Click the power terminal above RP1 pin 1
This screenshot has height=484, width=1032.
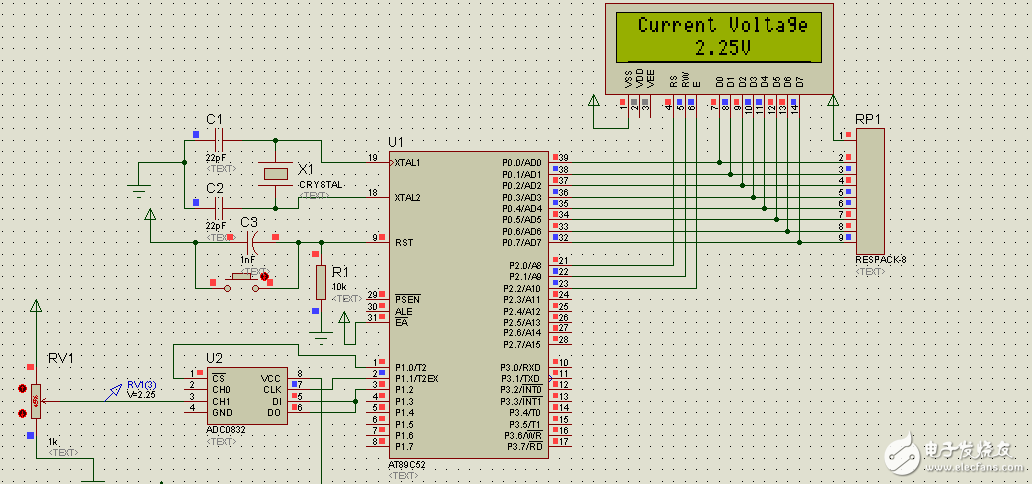pyautogui.click(x=833, y=100)
